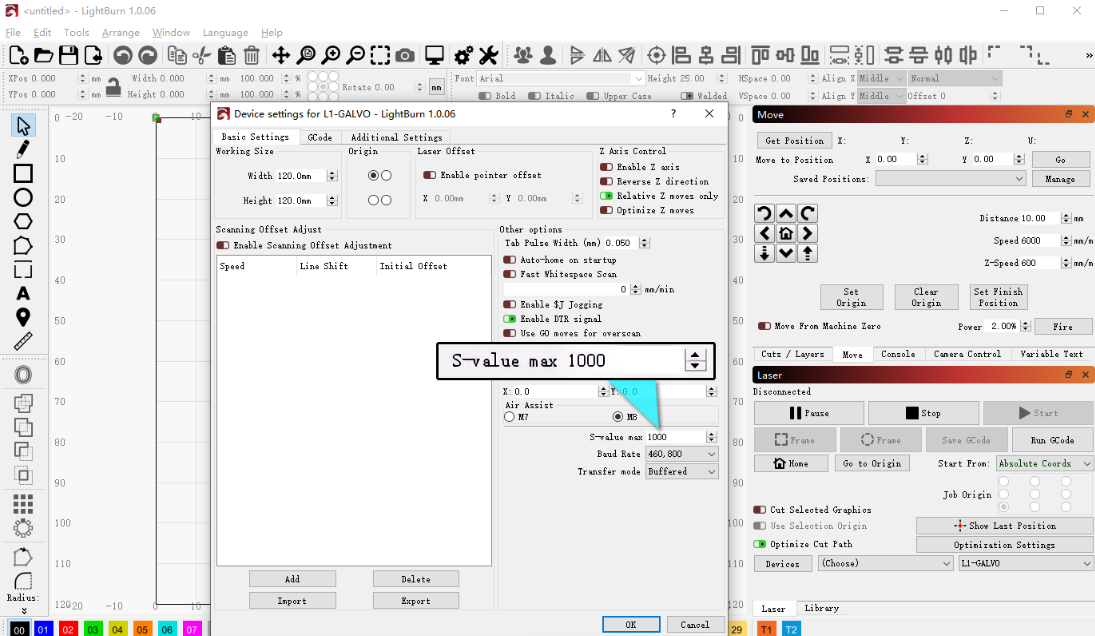
Task: Enable Auto-home on startup
Action: pyautogui.click(x=510, y=260)
